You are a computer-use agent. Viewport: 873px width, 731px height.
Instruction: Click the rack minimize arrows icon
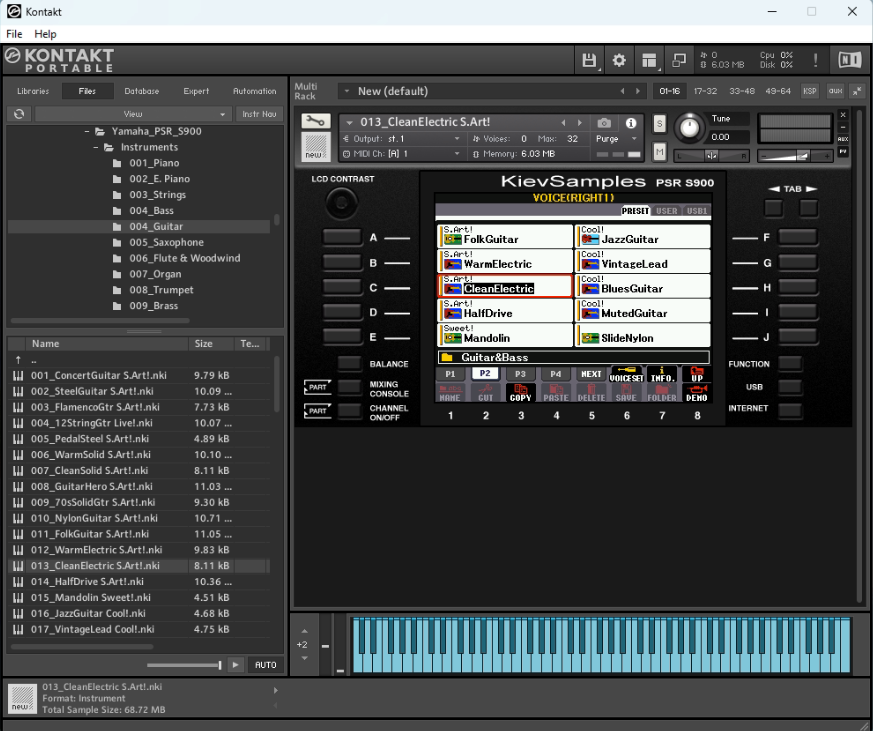click(x=857, y=91)
